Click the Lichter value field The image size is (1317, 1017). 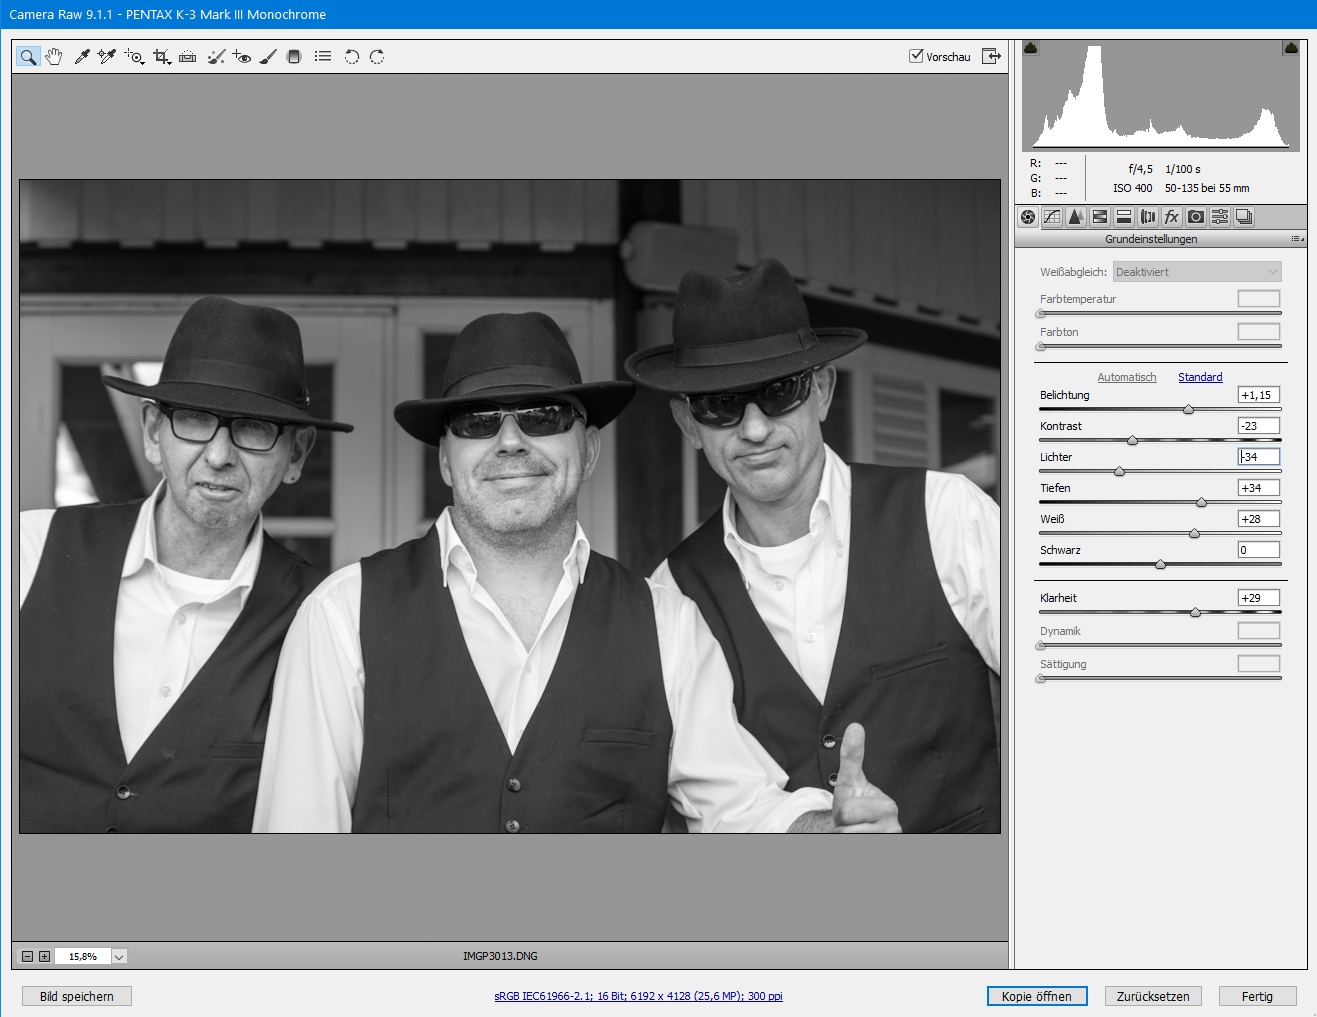tap(1259, 457)
